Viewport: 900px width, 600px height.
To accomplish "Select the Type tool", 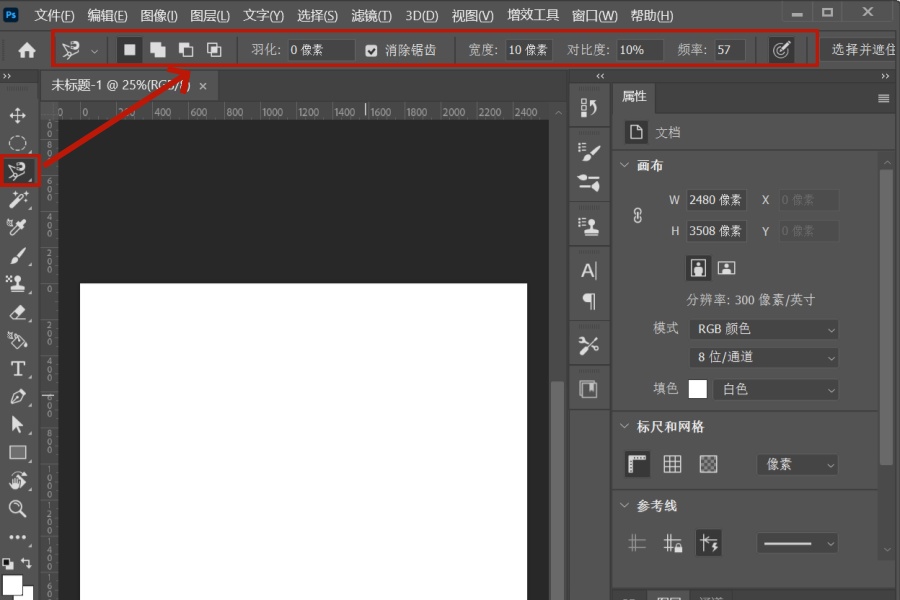I will point(17,369).
